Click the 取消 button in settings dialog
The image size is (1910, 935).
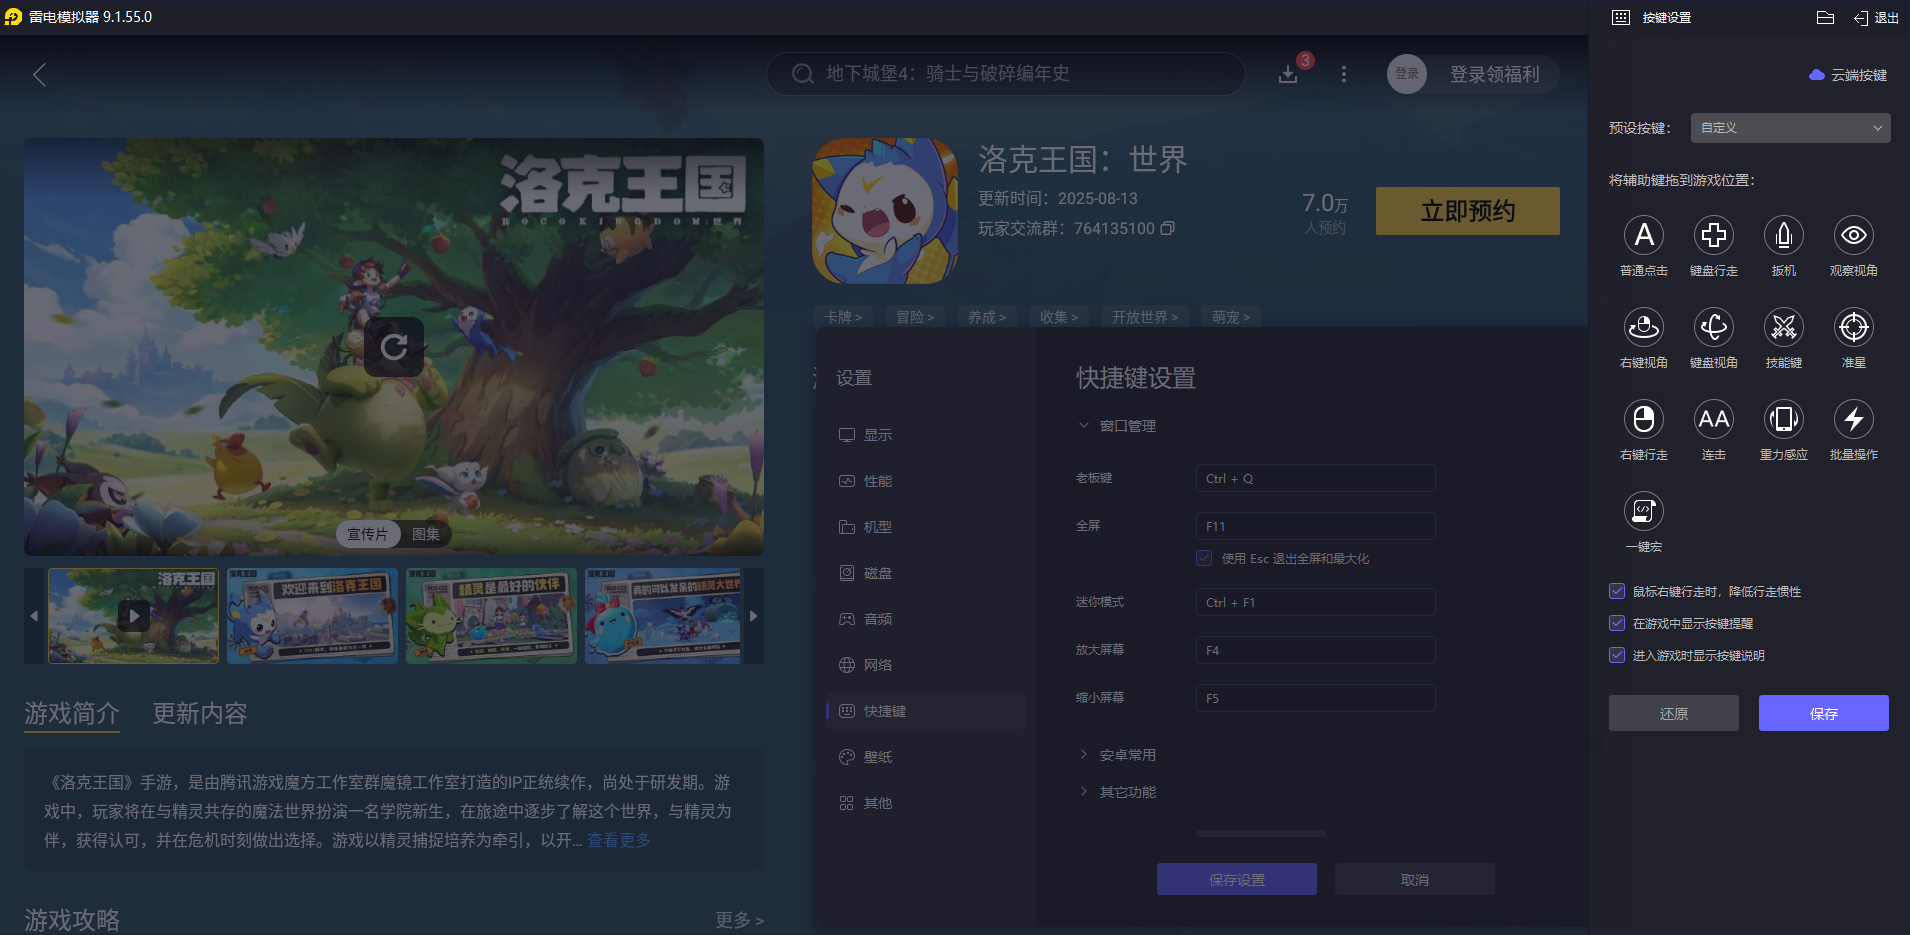(x=1415, y=879)
